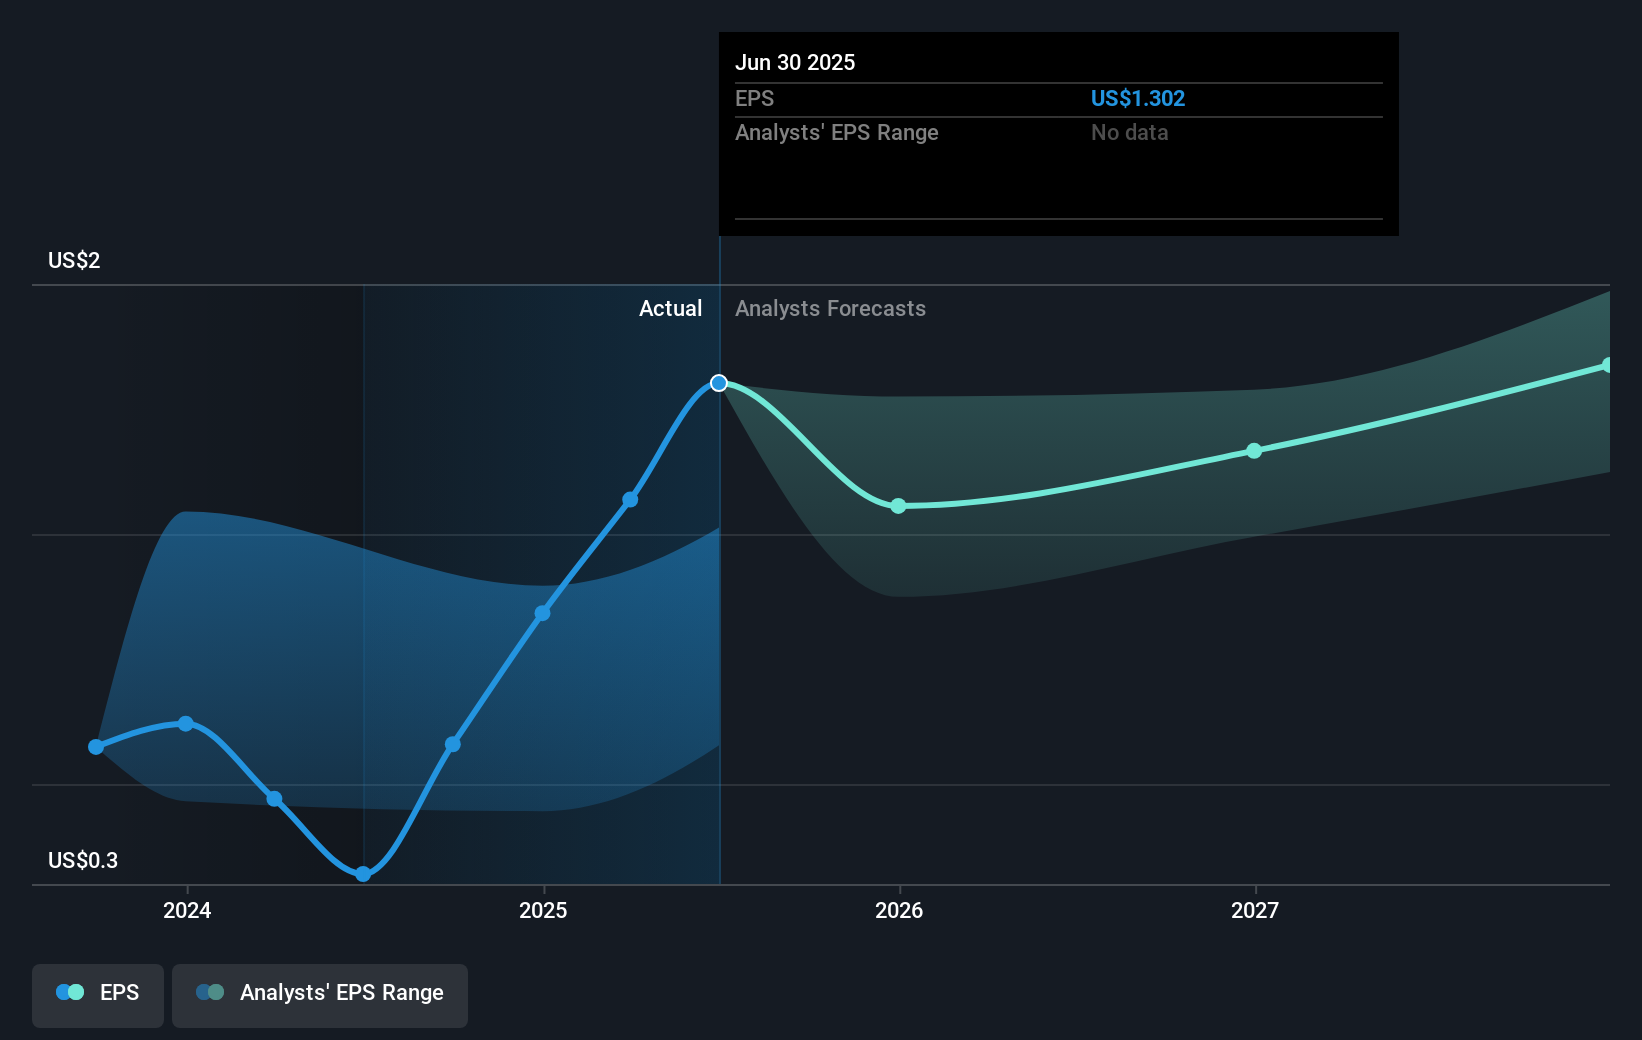Toggle the Analysts' EPS Range legend item
Viewport: 1642px width, 1040px height.
tap(319, 994)
